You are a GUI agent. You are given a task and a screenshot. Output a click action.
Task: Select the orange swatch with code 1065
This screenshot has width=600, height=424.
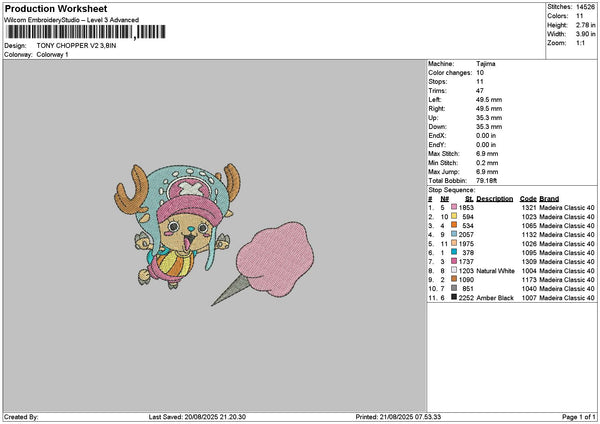pos(454,225)
